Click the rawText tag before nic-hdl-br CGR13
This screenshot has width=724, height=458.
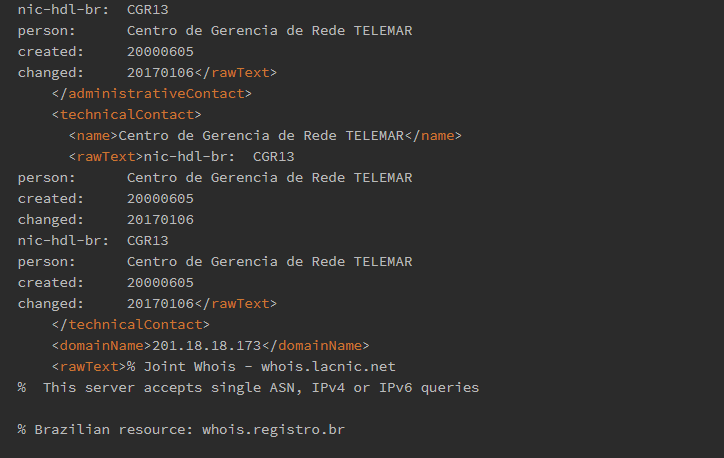click(x=106, y=157)
